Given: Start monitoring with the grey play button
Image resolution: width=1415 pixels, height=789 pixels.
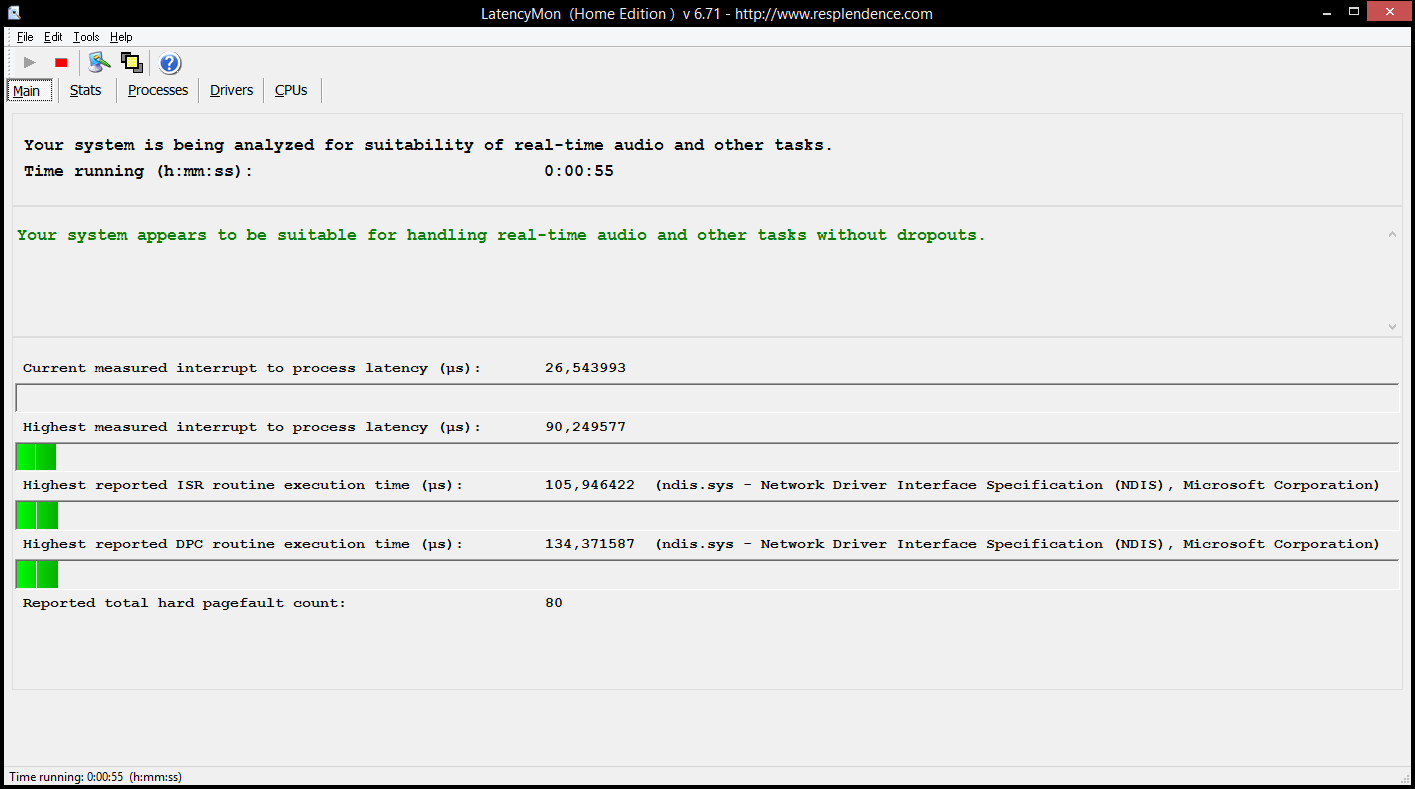Looking at the screenshot, I should (x=30, y=63).
